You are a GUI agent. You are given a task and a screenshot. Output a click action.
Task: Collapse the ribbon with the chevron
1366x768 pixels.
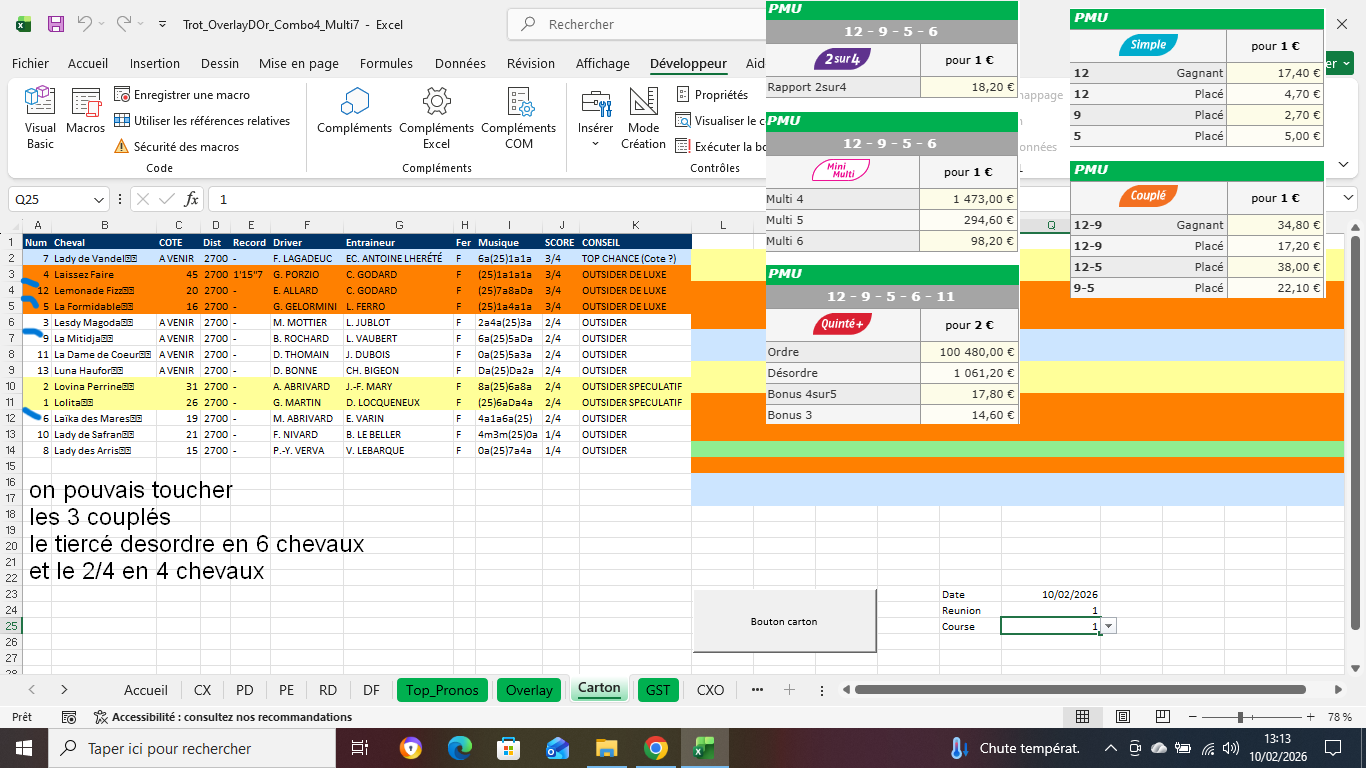coord(1343,164)
